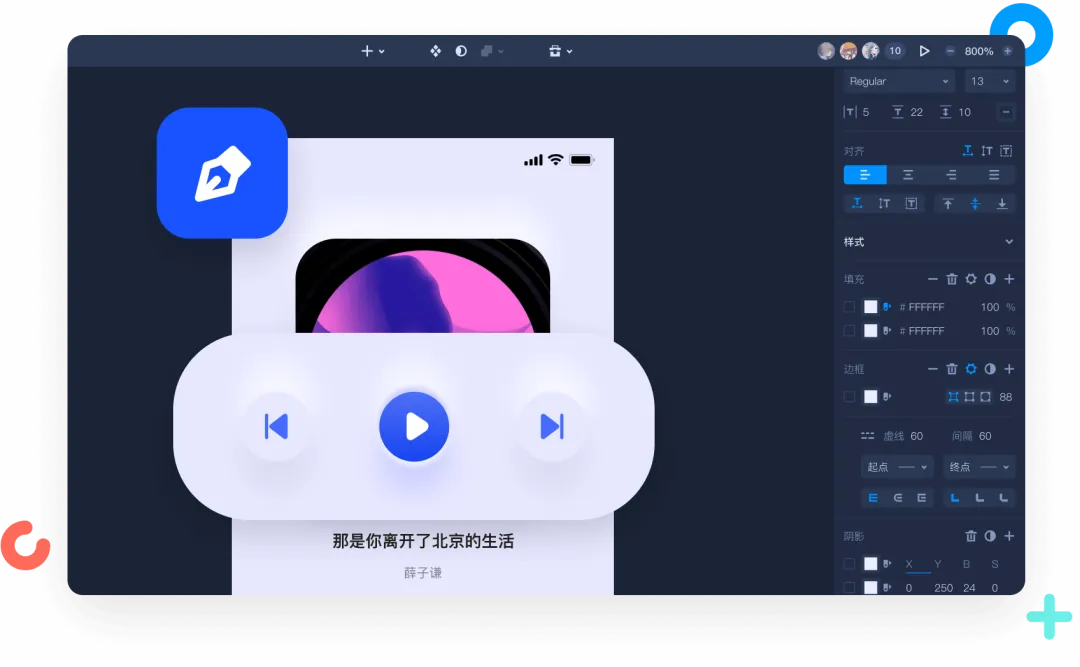
Task: Open the font size 13 dropdown
Action: pyautogui.click(x=990, y=81)
